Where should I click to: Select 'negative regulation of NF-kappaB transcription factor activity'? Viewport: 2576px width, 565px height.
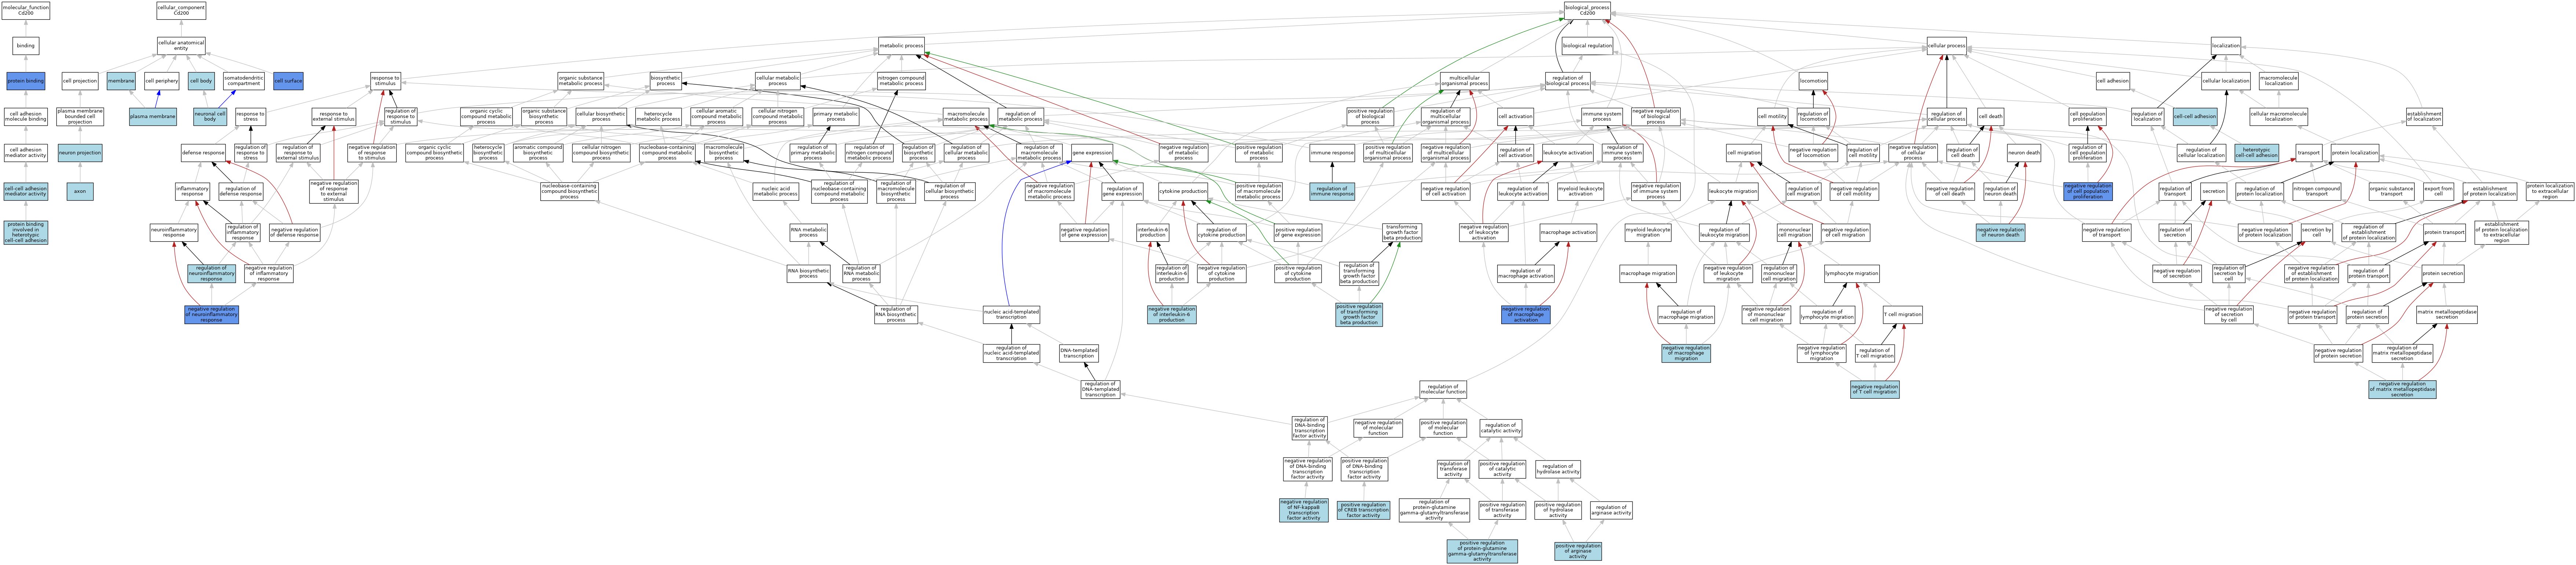click(x=1304, y=510)
